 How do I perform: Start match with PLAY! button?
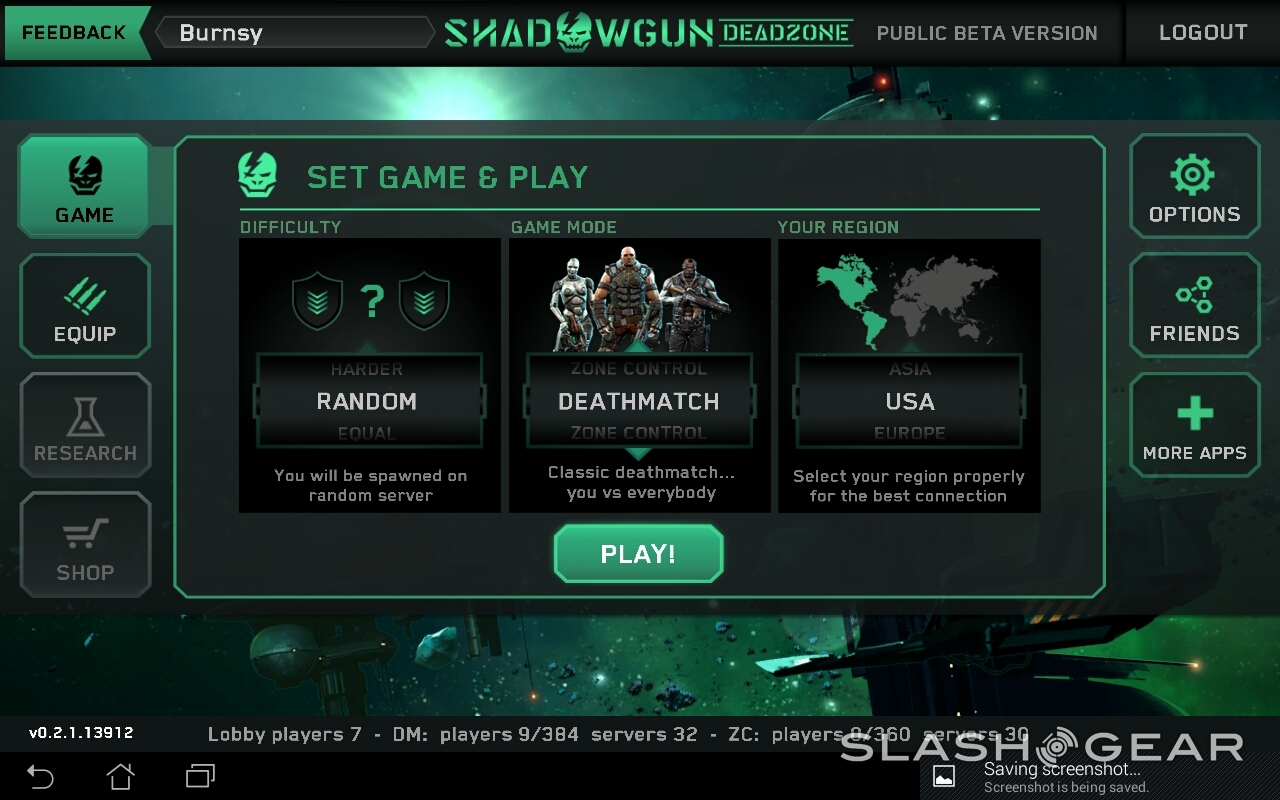click(x=638, y=553)
